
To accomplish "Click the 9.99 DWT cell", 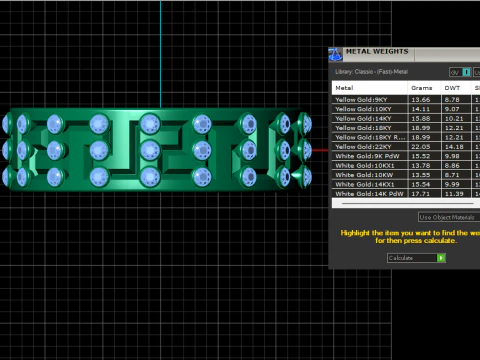I will [456, 184].
